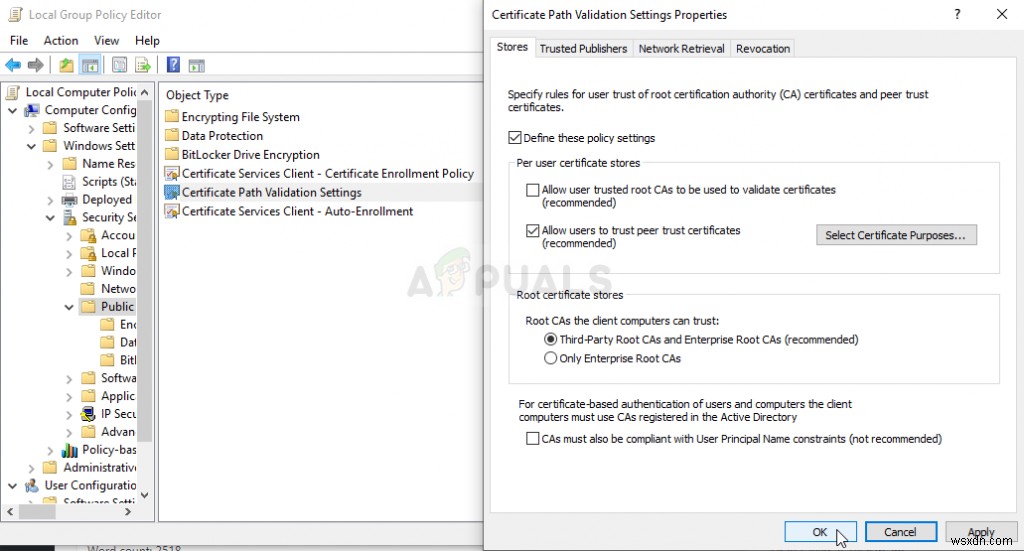Click the Up one level folder icon
The width and height of the screenshot is (1024, 551).
pyautogui.click(x=66, y=65)
